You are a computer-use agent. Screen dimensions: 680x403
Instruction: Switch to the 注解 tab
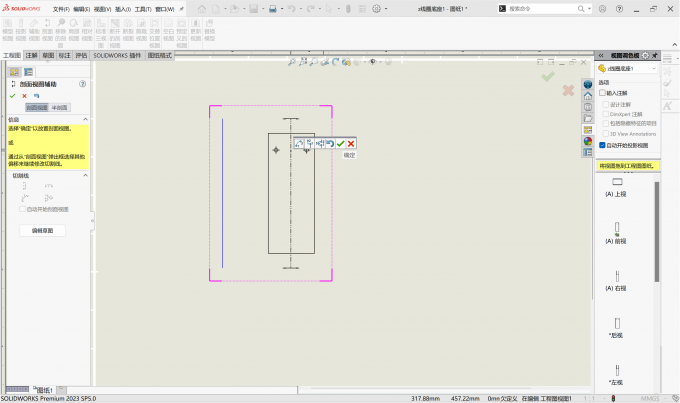32,55
